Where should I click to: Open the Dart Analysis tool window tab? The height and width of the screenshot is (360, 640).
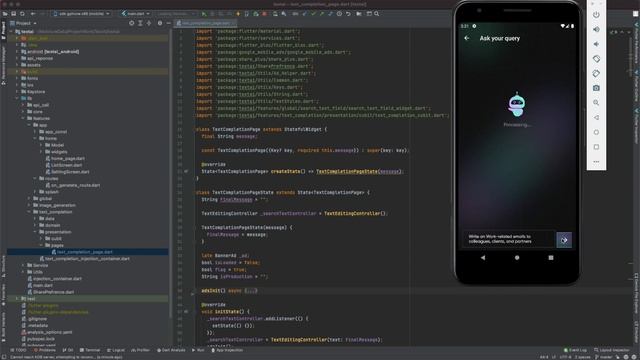[x=171, y=350]
